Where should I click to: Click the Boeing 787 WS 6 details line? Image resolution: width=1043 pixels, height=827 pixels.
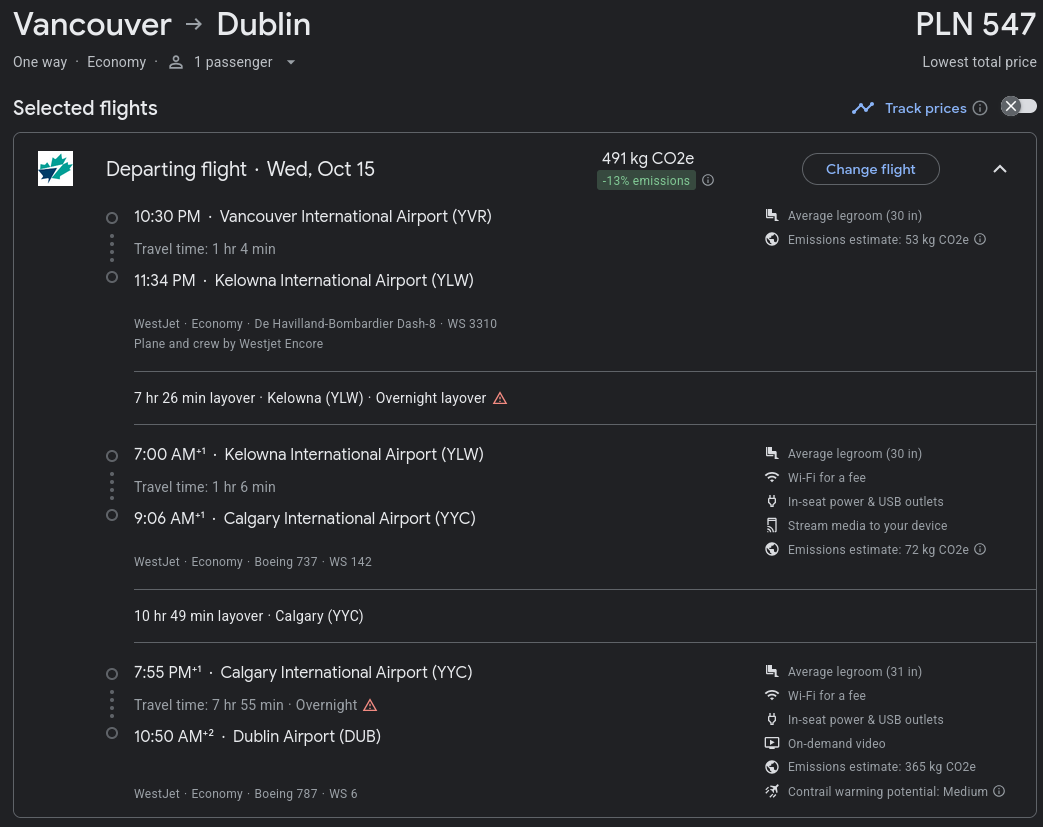point(245,794)
